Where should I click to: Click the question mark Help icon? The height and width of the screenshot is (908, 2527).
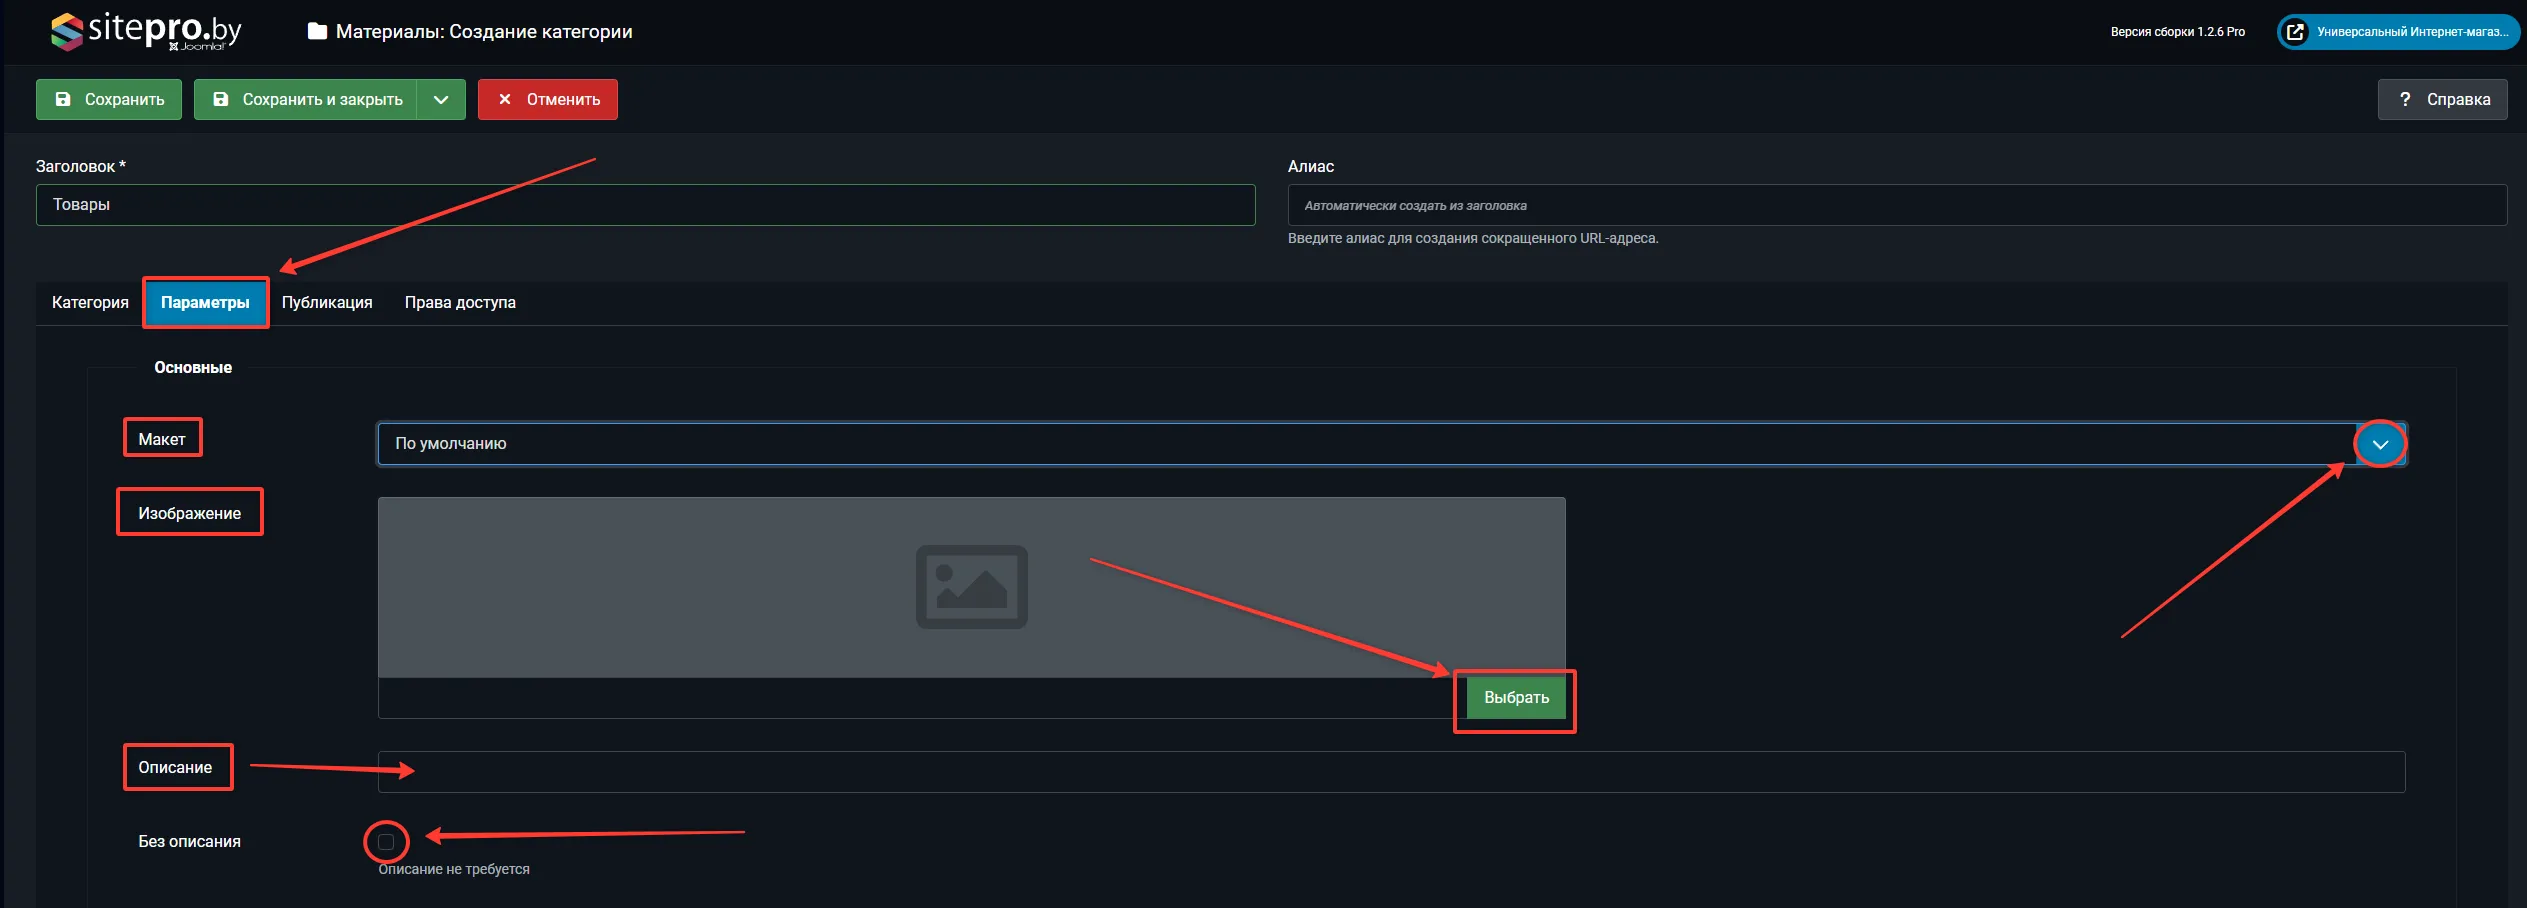(2405, 100)
